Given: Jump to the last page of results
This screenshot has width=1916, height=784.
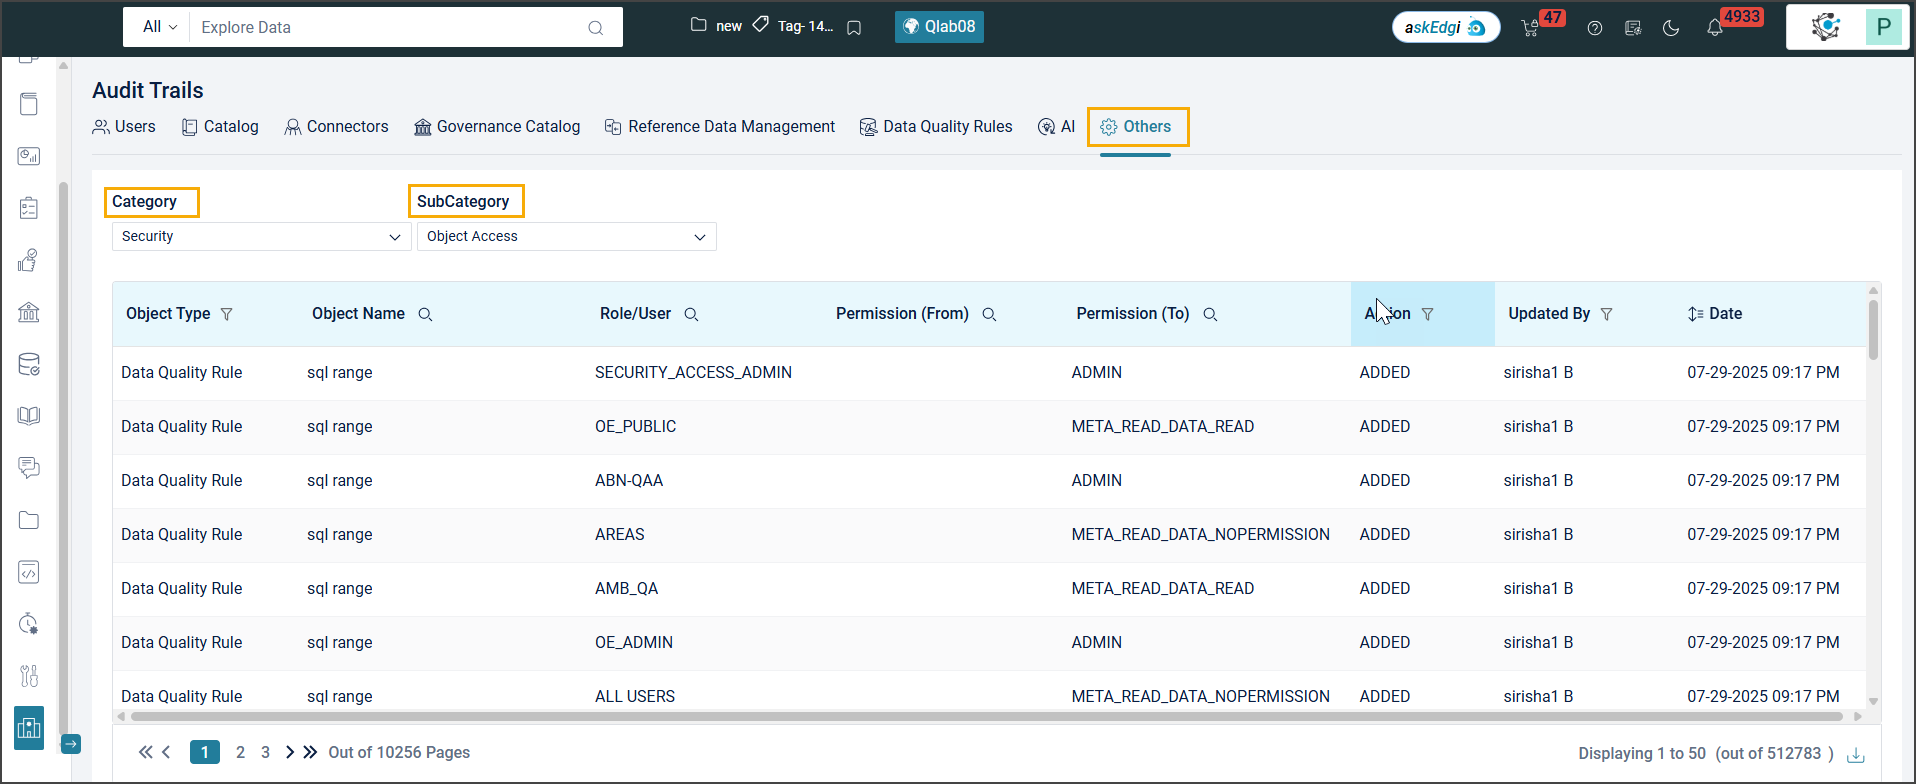Looking at the screenshot, I should [x=310, y=752].
